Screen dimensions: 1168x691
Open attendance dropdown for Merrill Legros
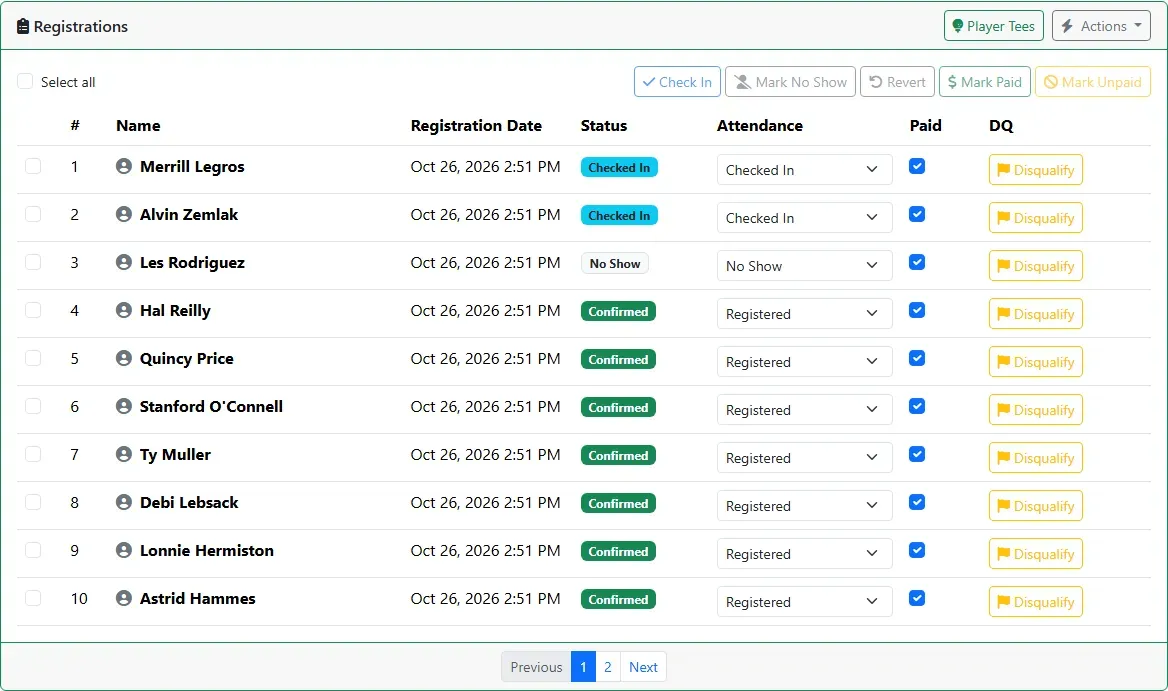[x=804, y=170]
